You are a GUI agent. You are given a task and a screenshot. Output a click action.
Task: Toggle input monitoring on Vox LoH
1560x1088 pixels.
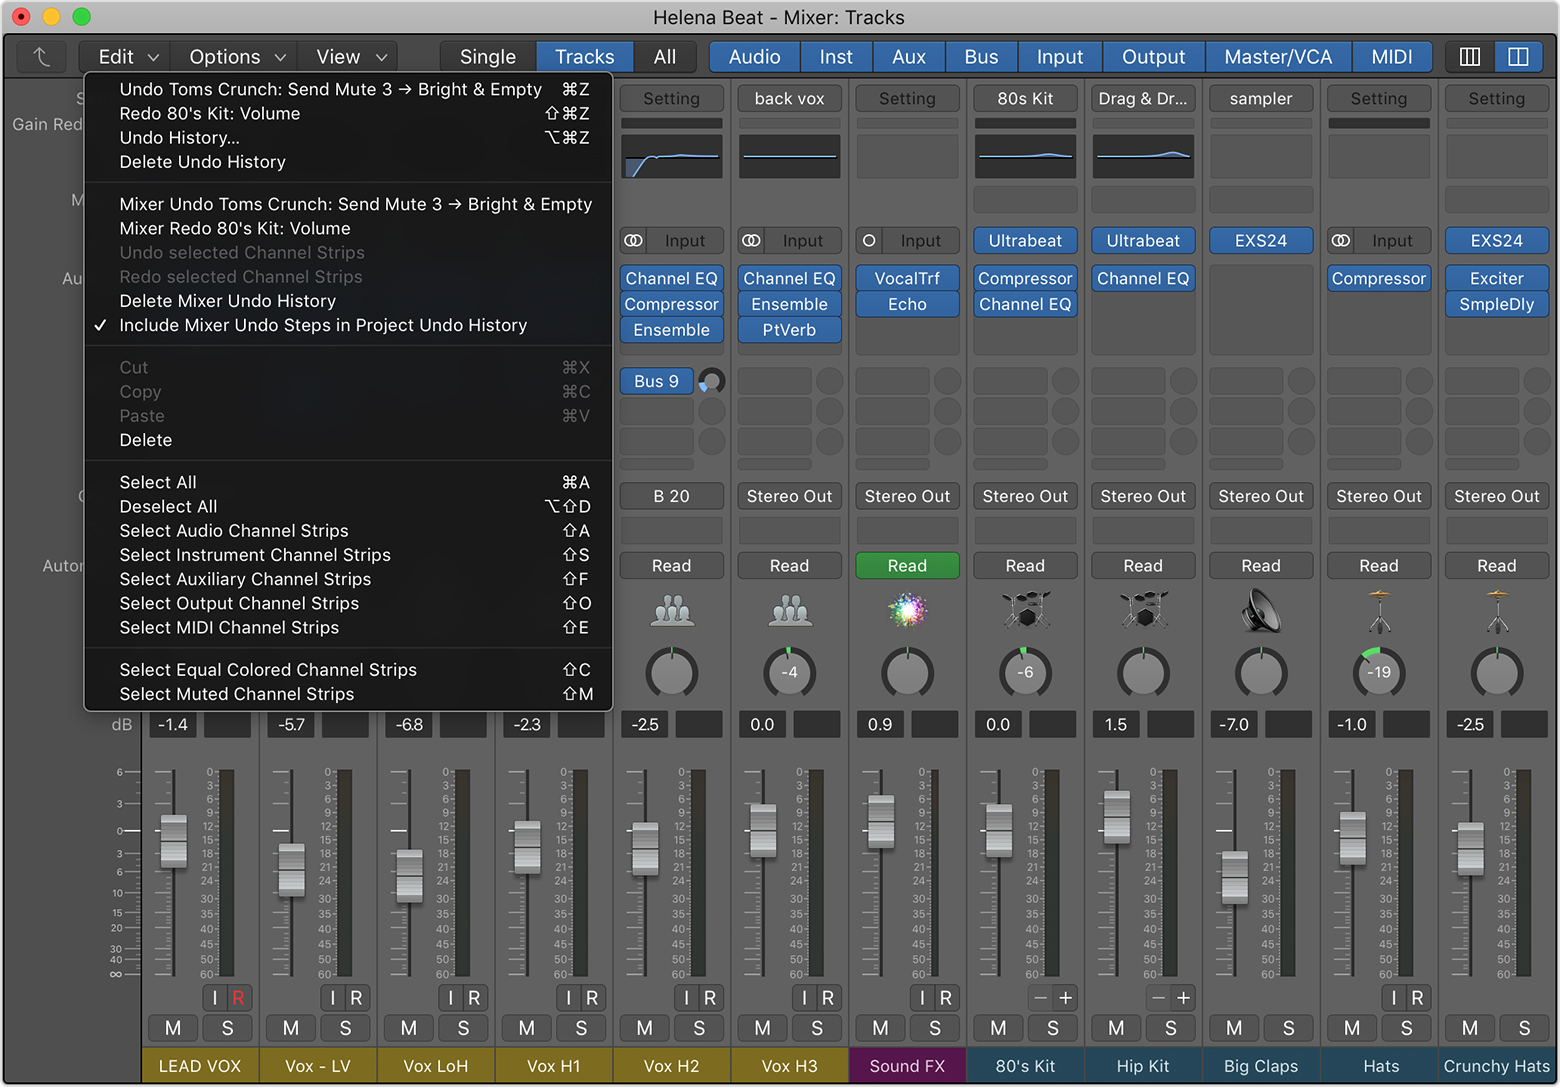tap(450, 998)
